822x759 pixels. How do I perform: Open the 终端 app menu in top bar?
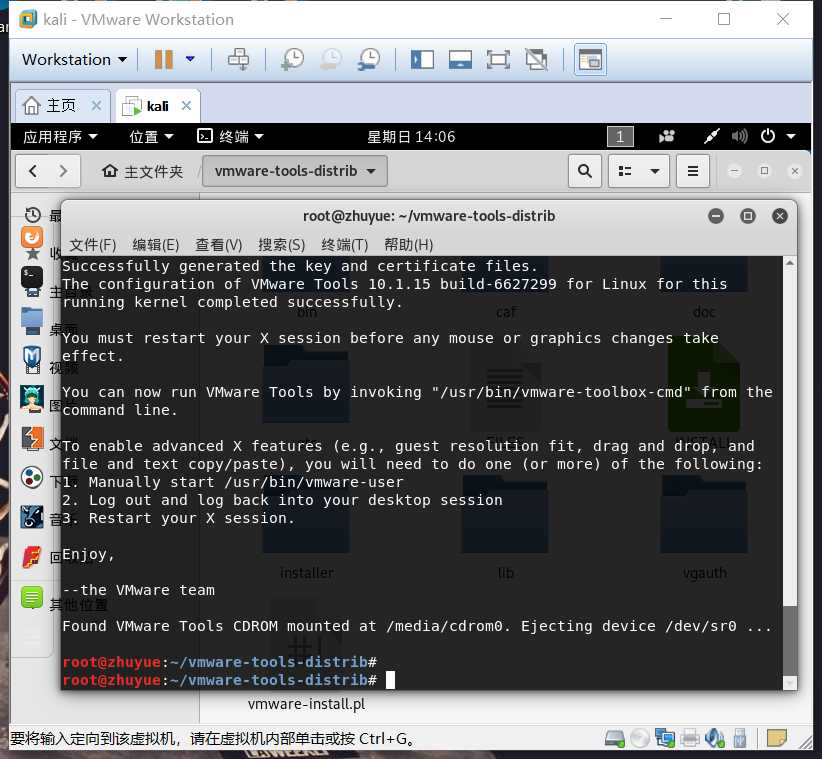pos(230,137)
